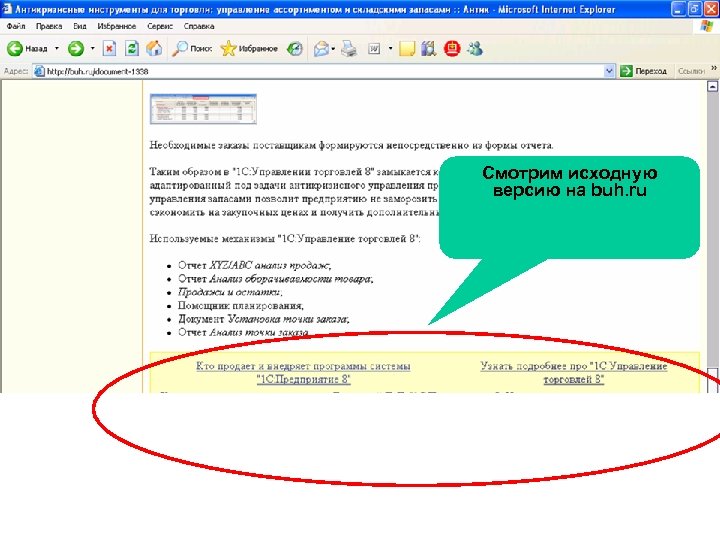Open the Правка menu

pos(49,26)
